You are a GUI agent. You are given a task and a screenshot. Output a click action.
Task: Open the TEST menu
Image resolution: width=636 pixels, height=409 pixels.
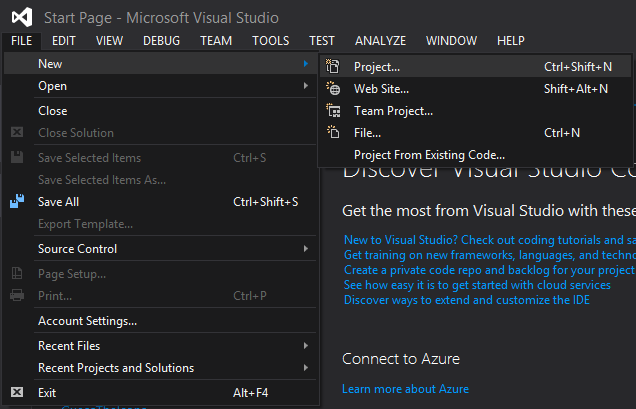point(322,41)
